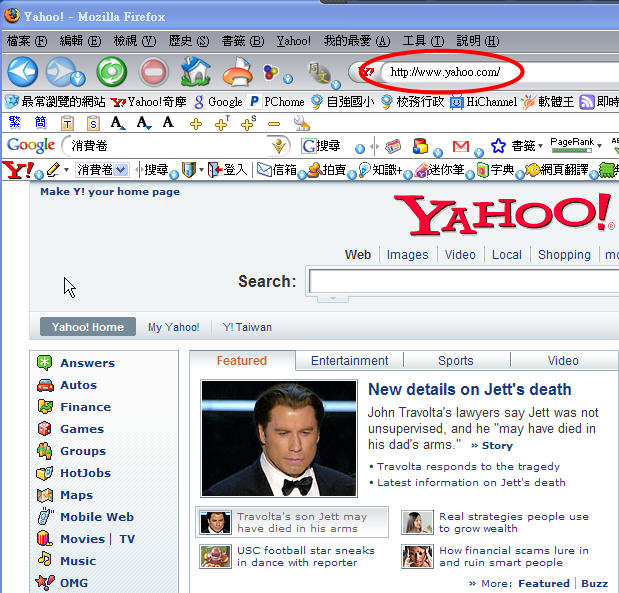
Task: Click 登入 sign-in on Yahoo toolbar
Action: (228, 170)
